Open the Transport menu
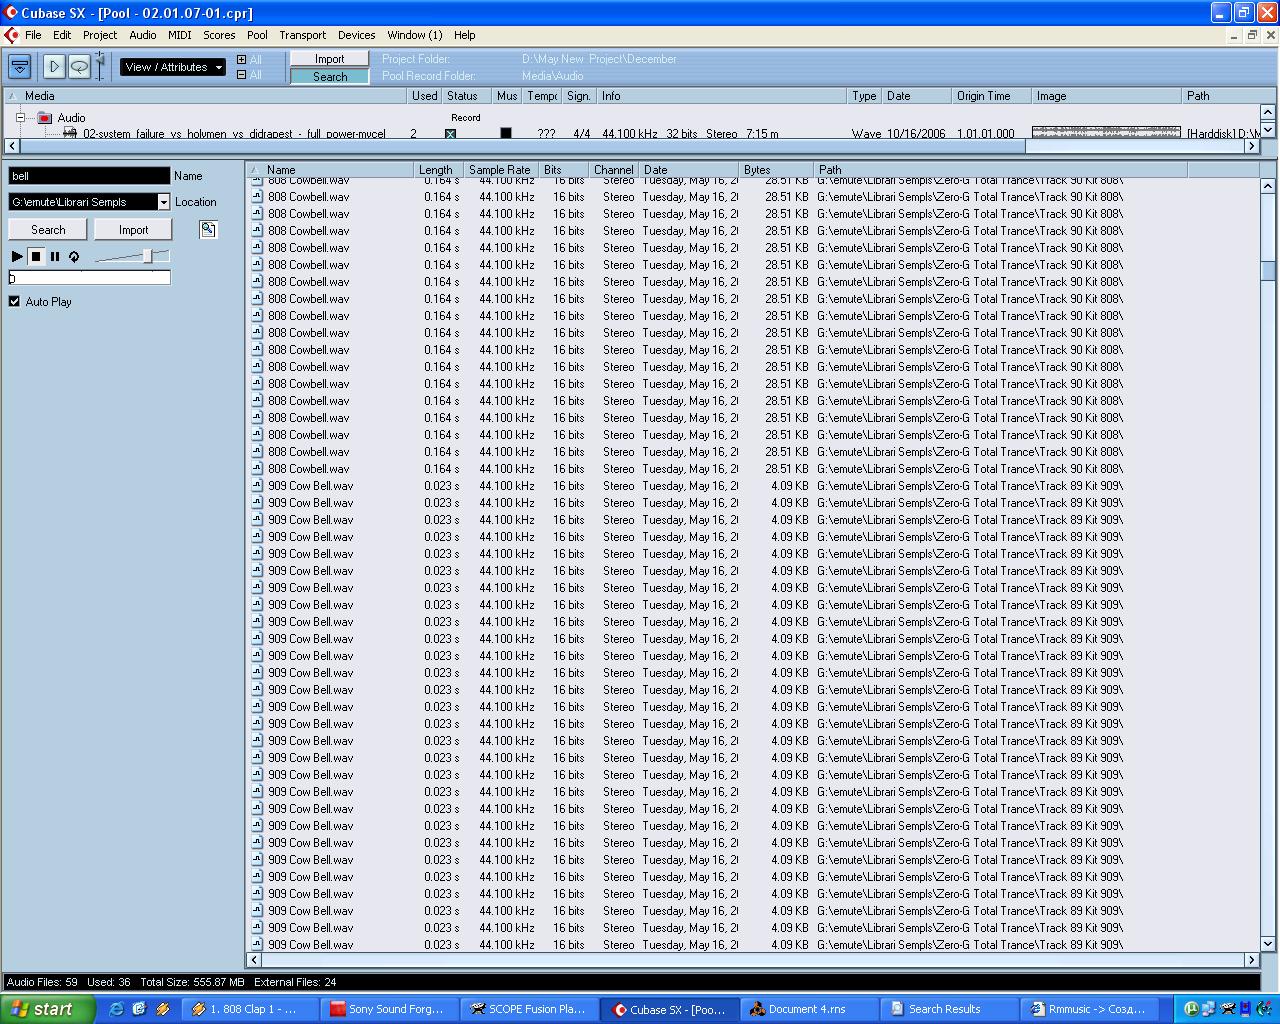Viewport: 1280px width, 1024px height. [303, 35]
